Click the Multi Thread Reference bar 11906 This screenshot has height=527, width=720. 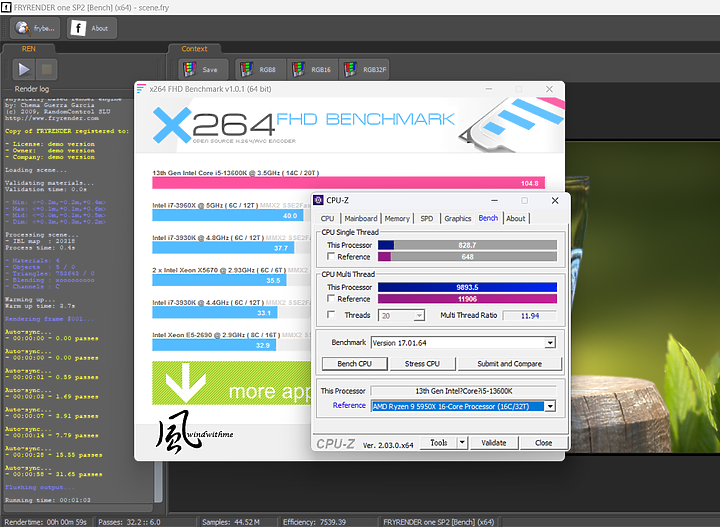[467, 299]
